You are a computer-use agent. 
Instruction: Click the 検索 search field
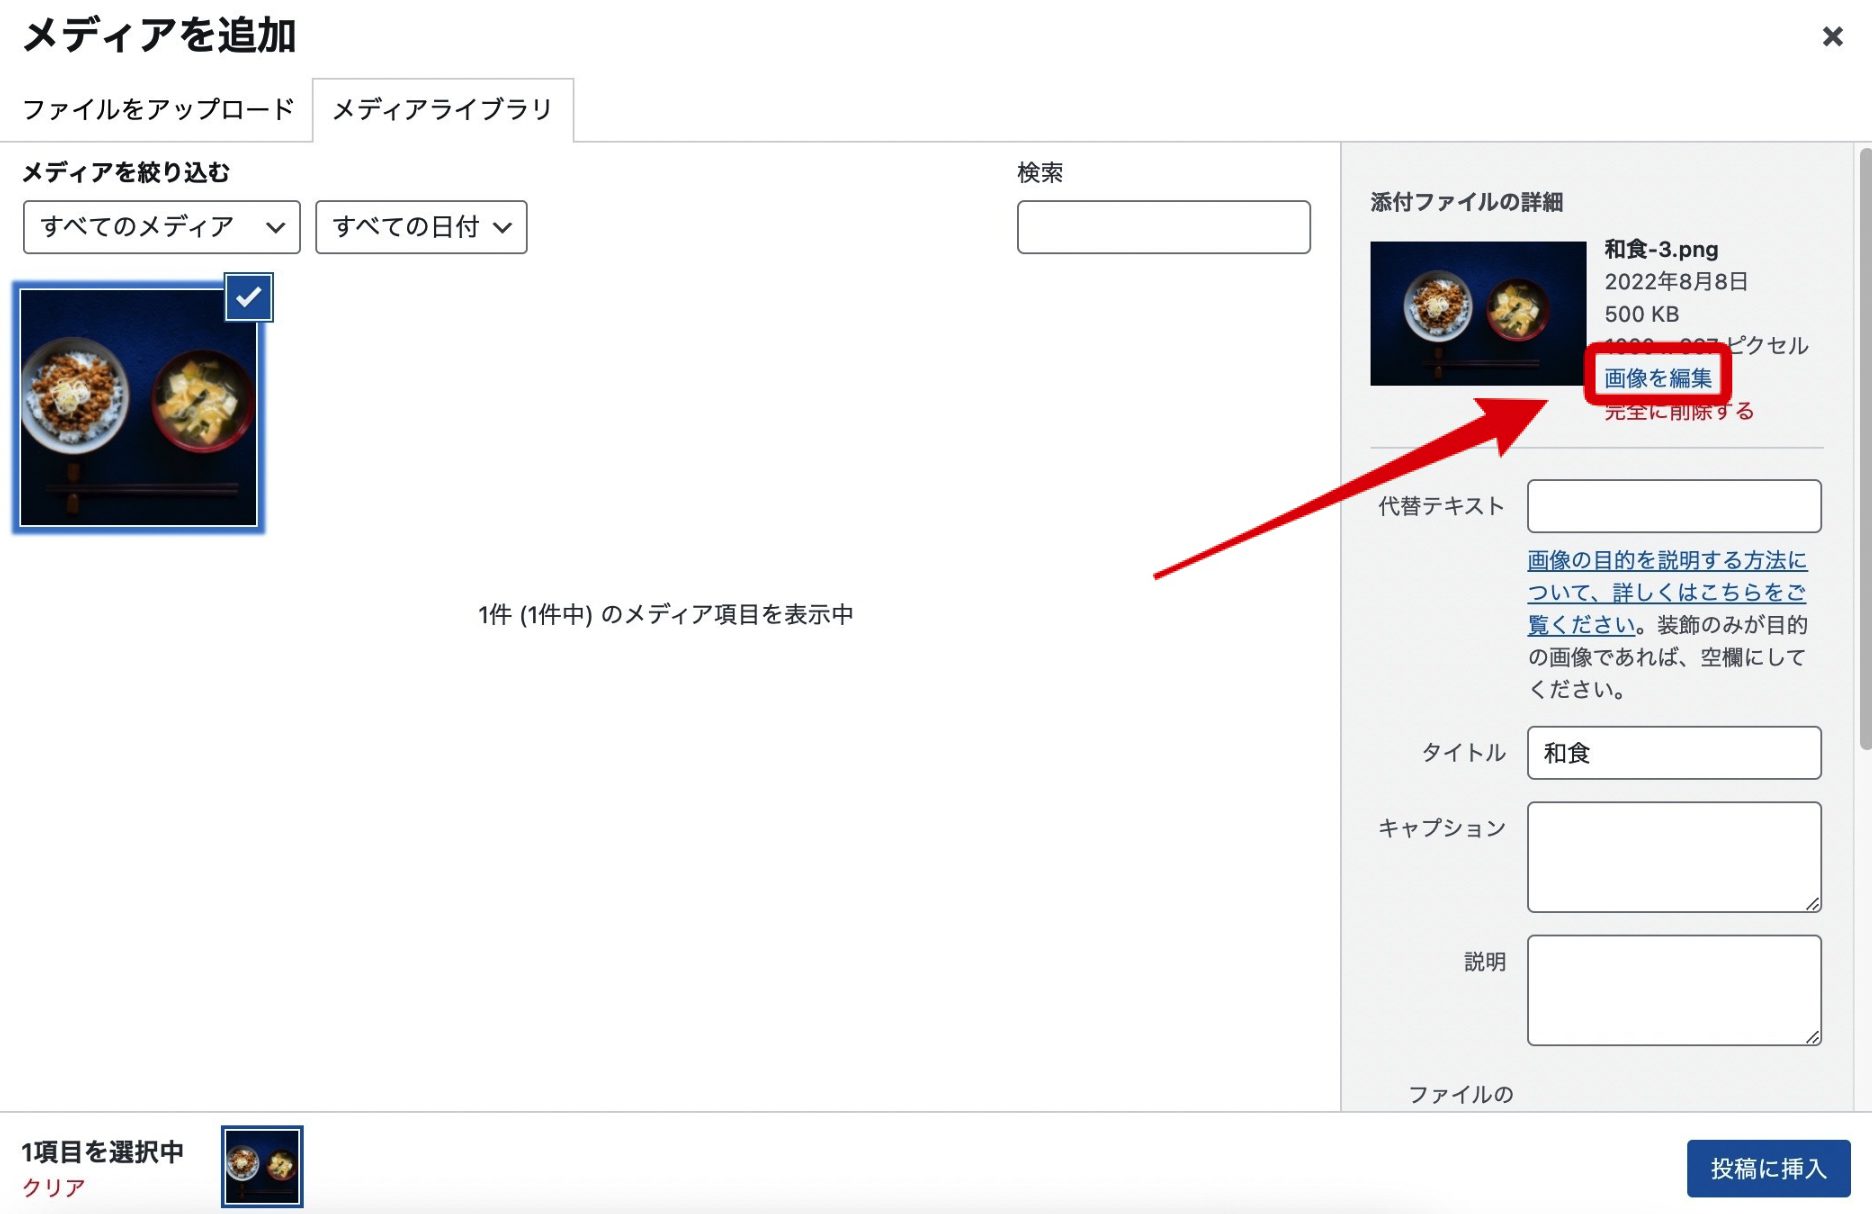click(x=1163, y=227)
